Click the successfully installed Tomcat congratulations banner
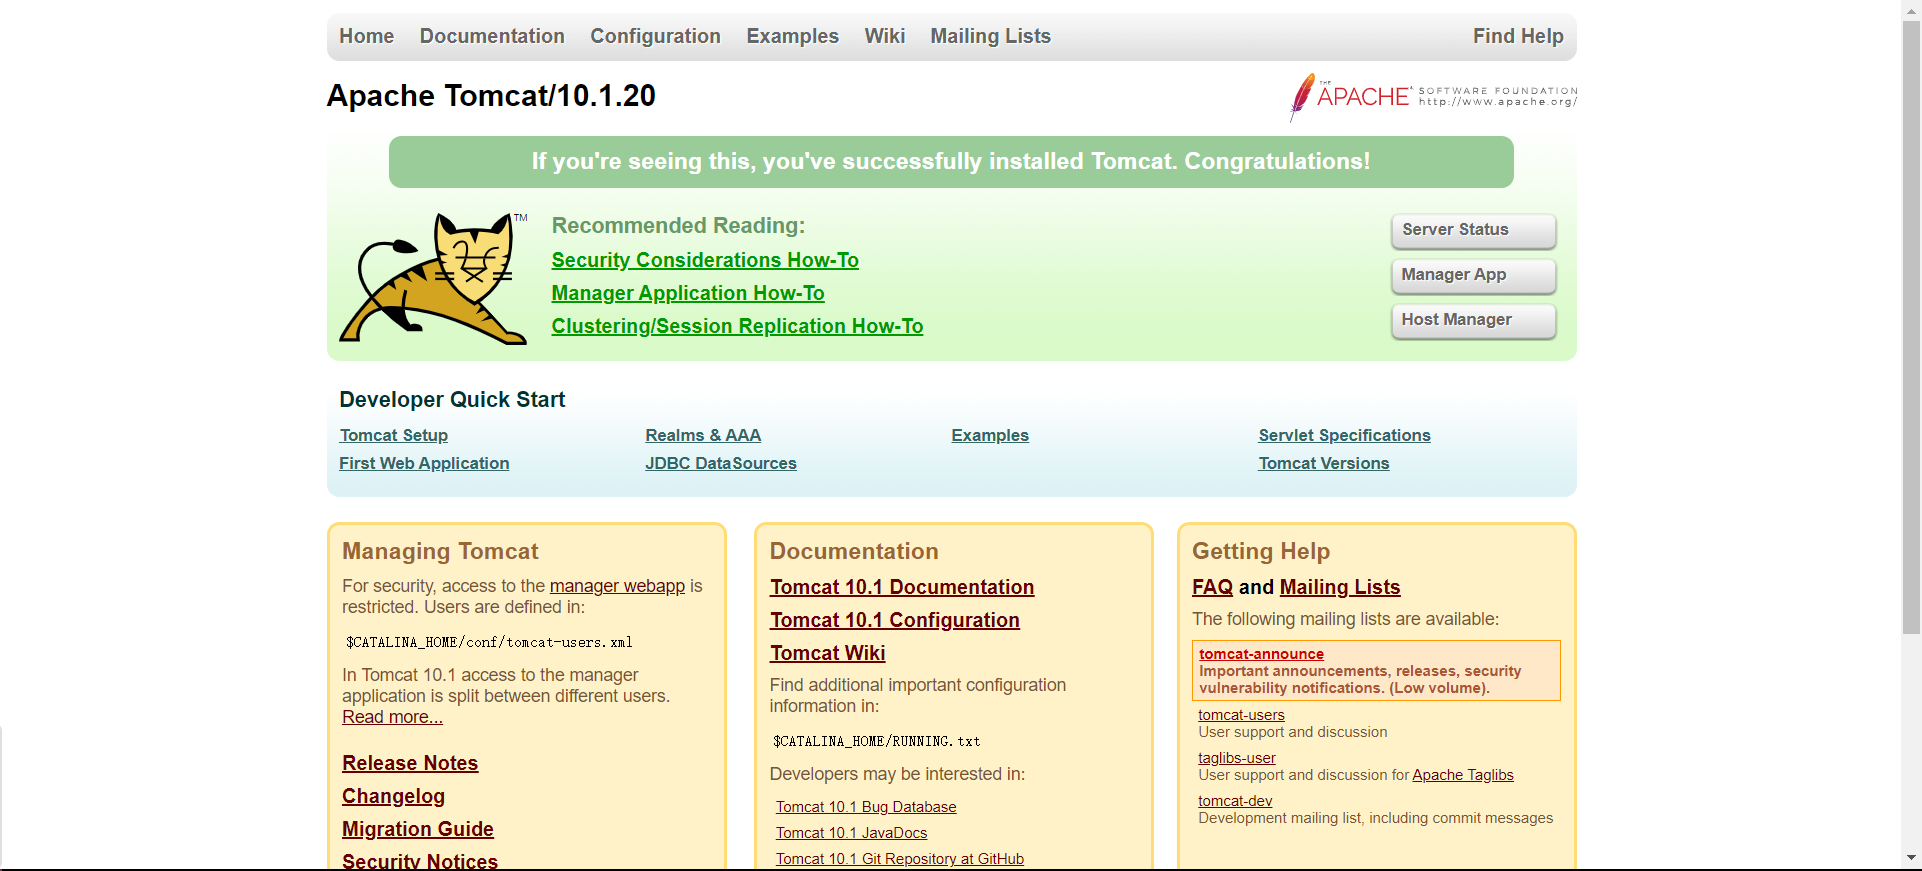The width and height of the screenshot is (1922, 871). tap(951, 162)
